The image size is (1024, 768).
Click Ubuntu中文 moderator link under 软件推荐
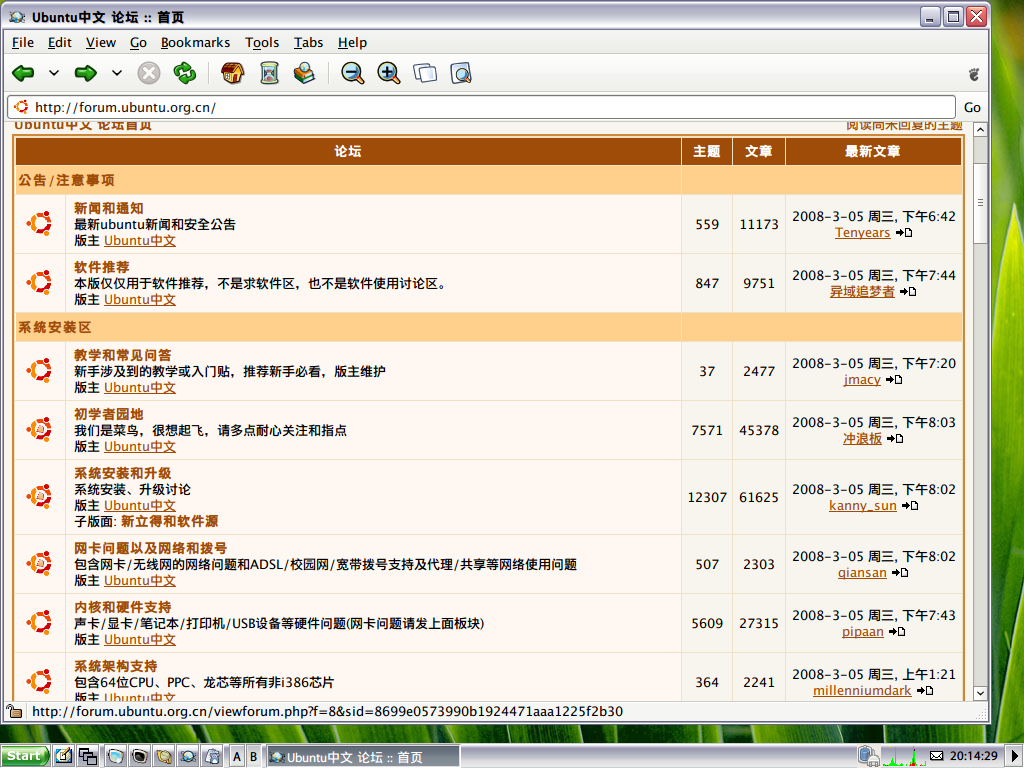140,300
